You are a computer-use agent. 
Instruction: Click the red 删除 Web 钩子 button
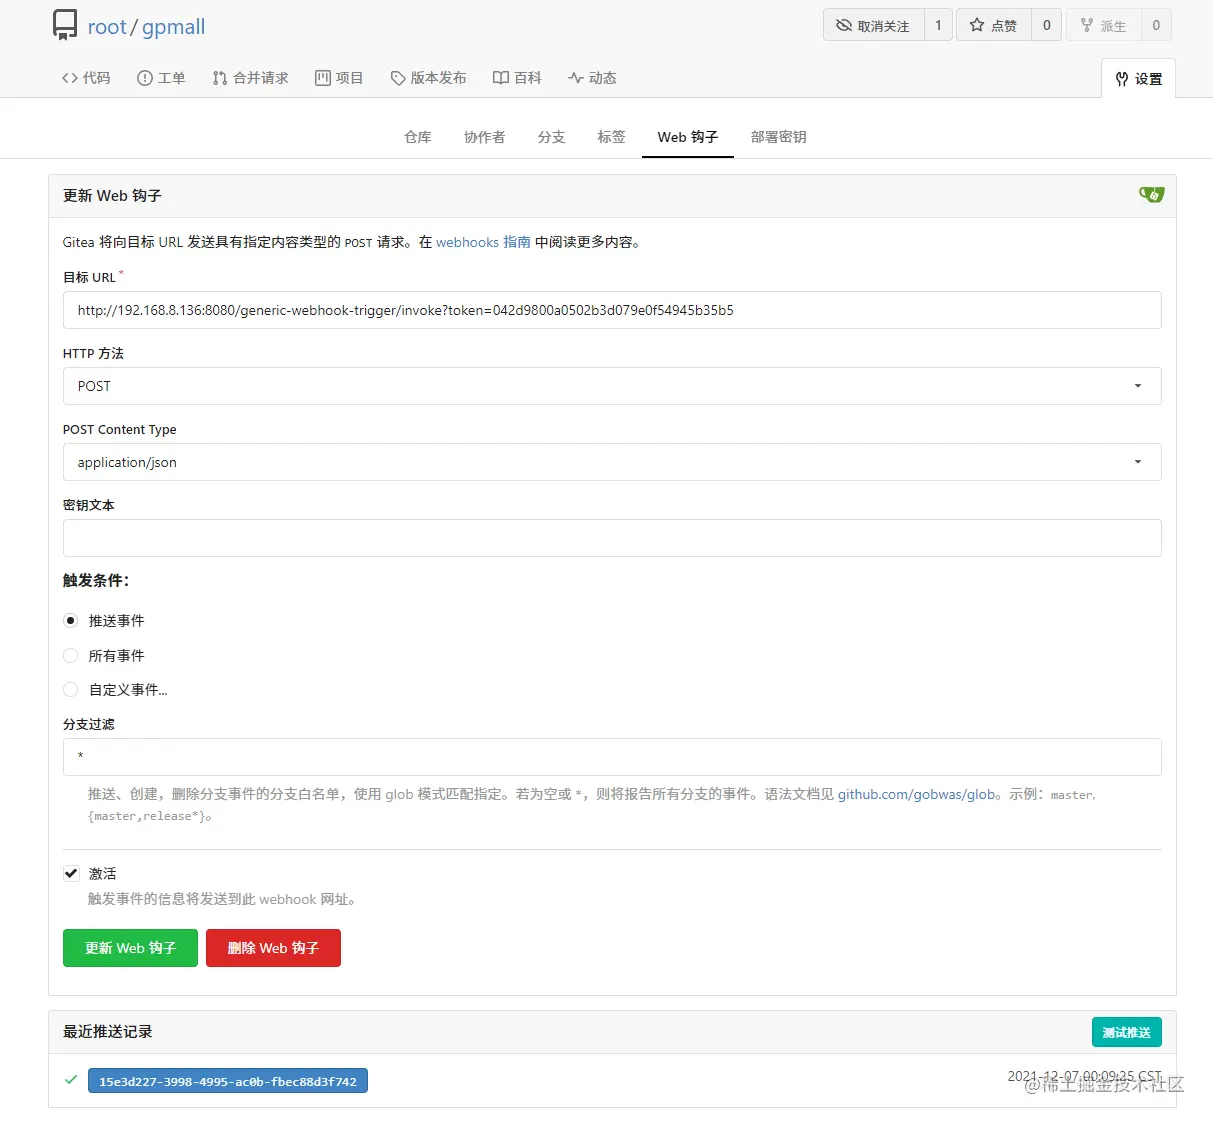[x=273, y=948]
